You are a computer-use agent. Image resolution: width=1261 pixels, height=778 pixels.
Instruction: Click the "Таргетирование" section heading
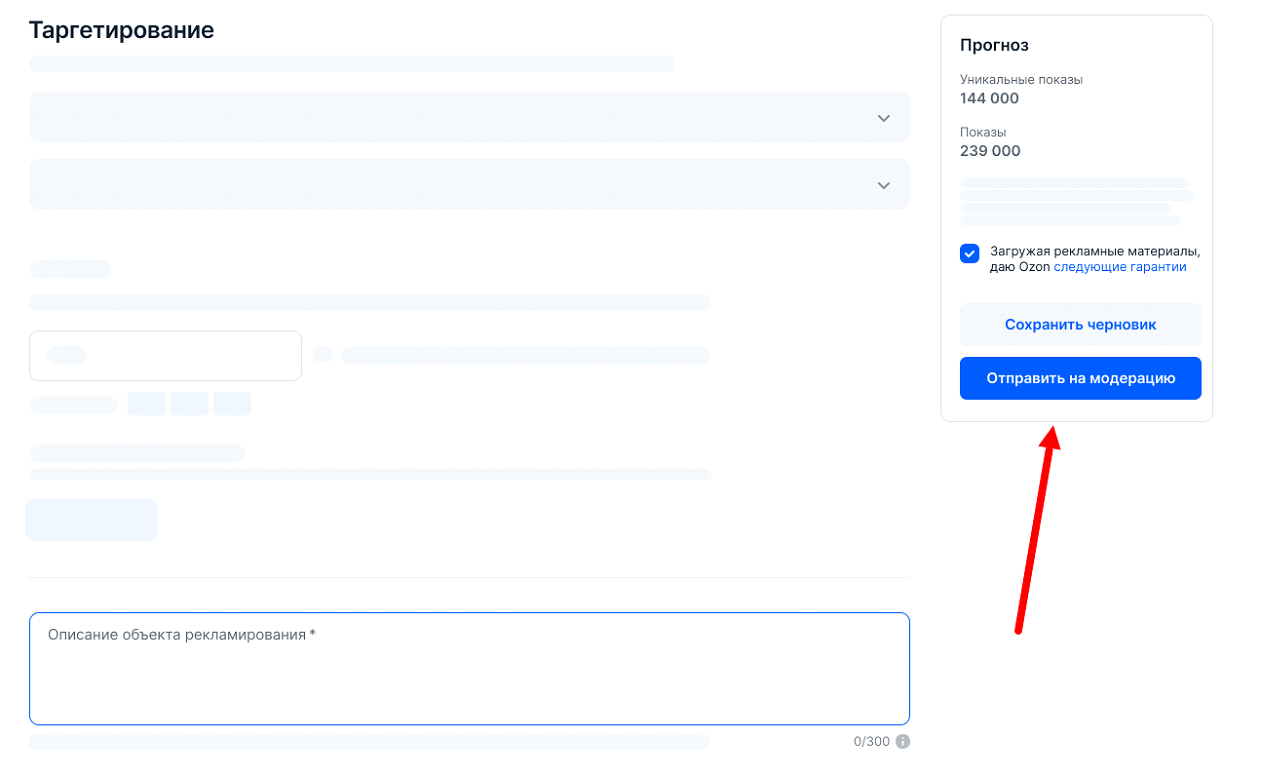tap(121, 30)
